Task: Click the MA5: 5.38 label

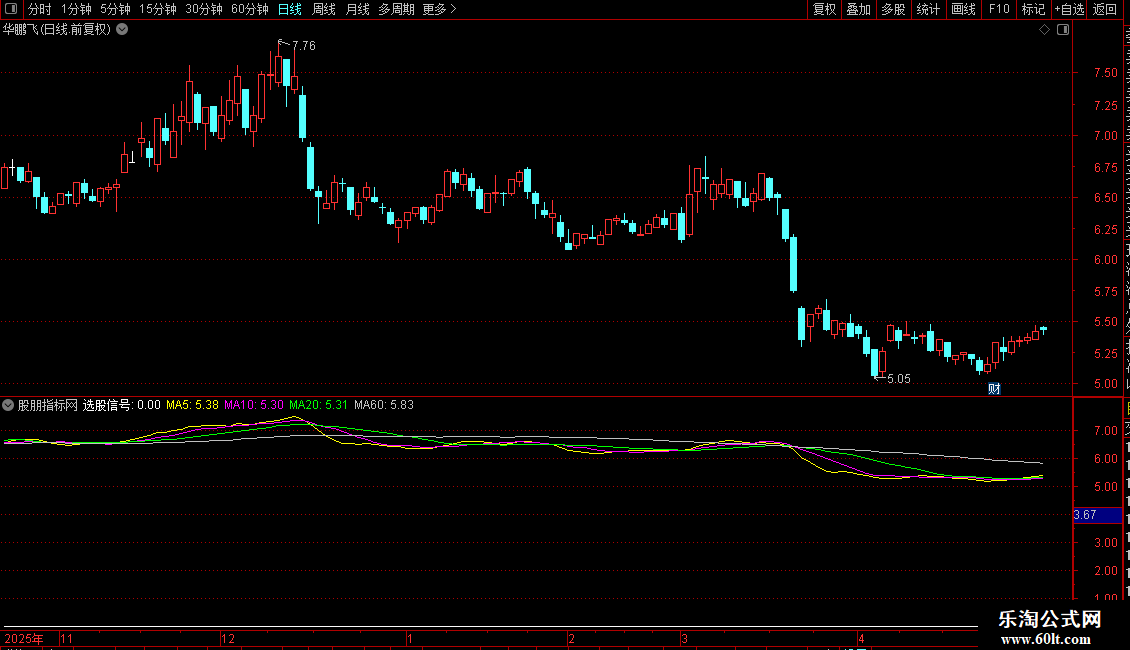Action: pos(192,405)
